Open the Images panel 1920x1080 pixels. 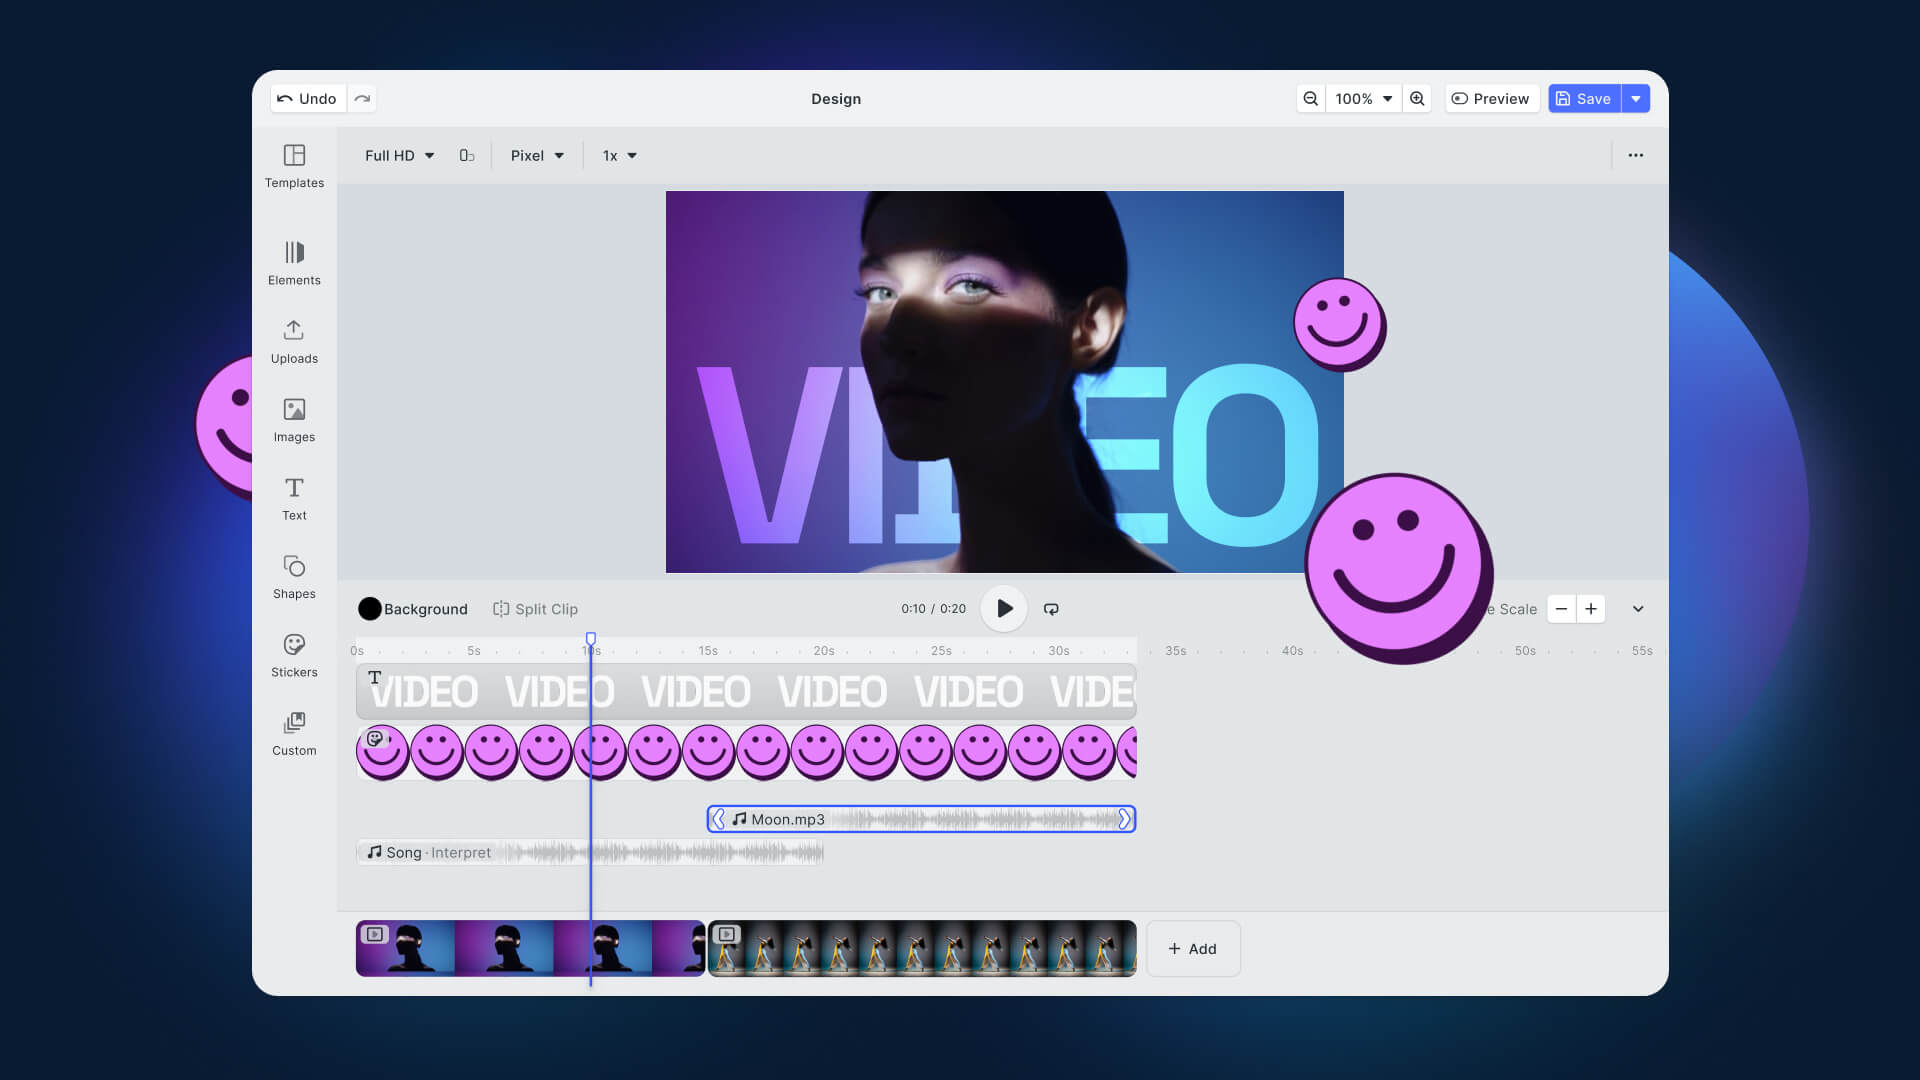pos(294,420)
